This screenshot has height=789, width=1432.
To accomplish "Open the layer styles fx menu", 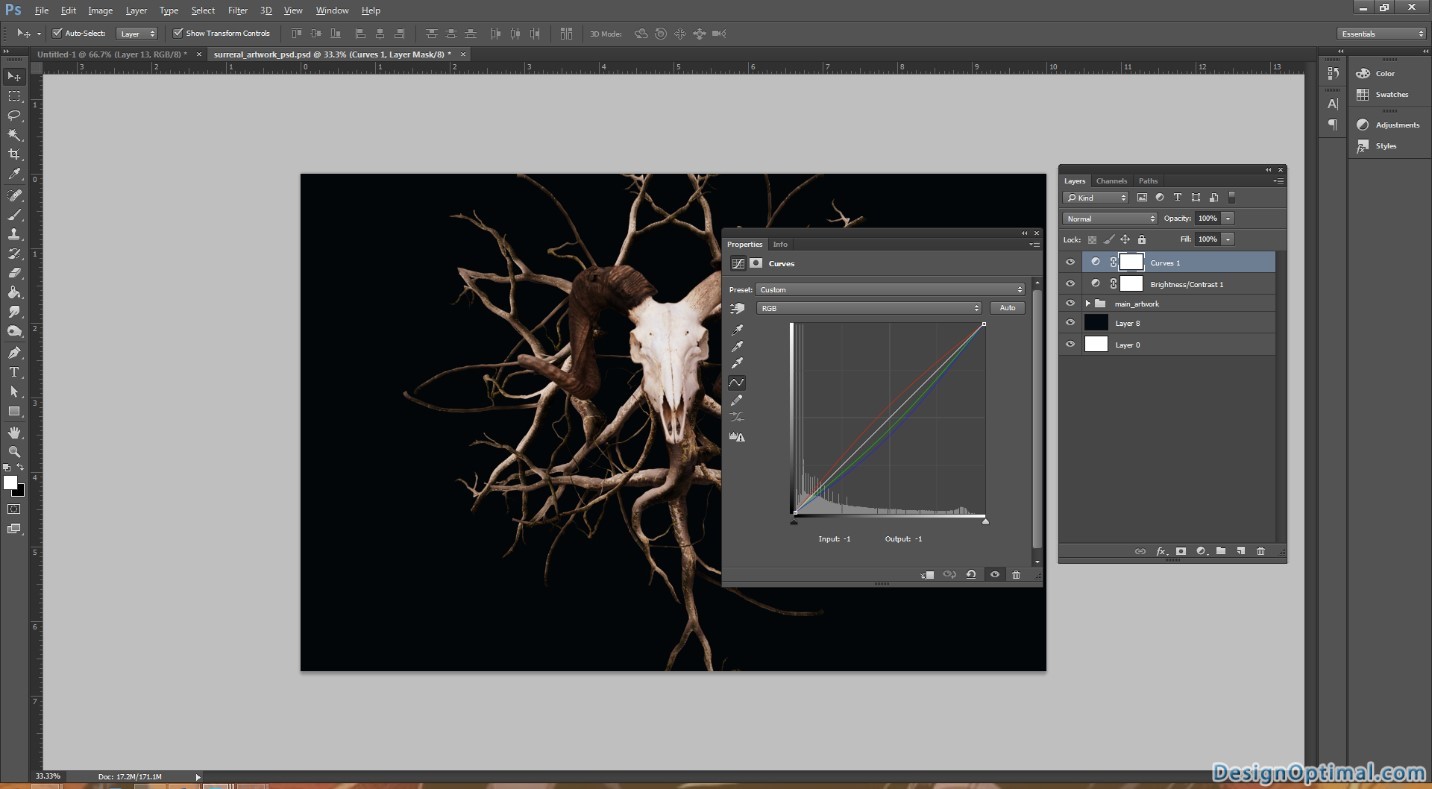I will click(x=1162, y=551).
